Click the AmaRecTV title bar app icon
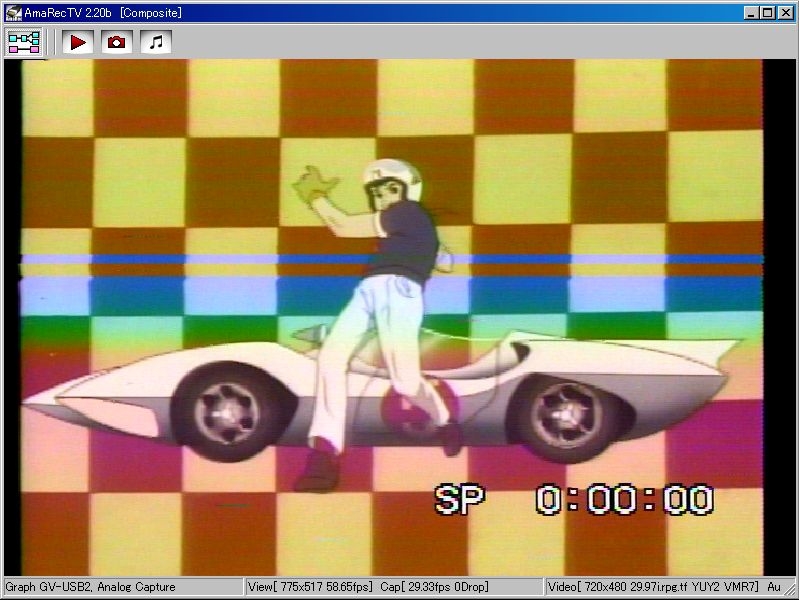 tap(13, 13)
